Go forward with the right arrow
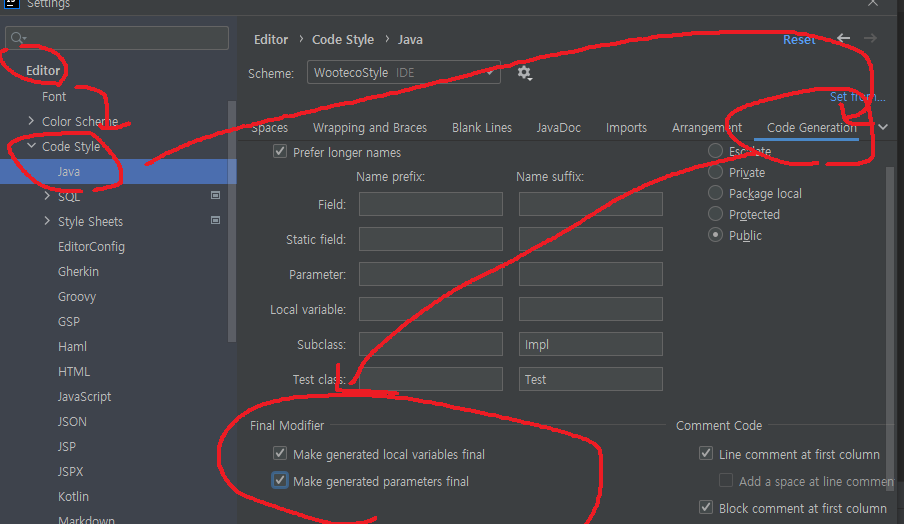 tap(871, 39)
